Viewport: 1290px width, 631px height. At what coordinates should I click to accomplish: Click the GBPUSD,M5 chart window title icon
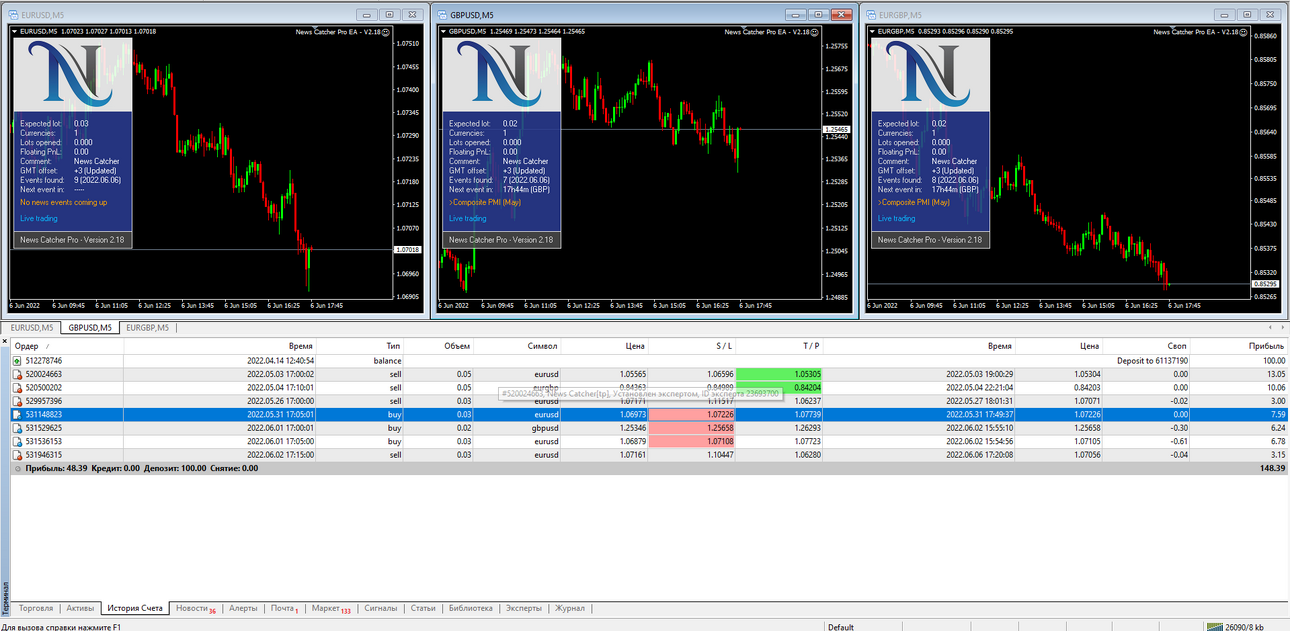[x=442, y=15]
